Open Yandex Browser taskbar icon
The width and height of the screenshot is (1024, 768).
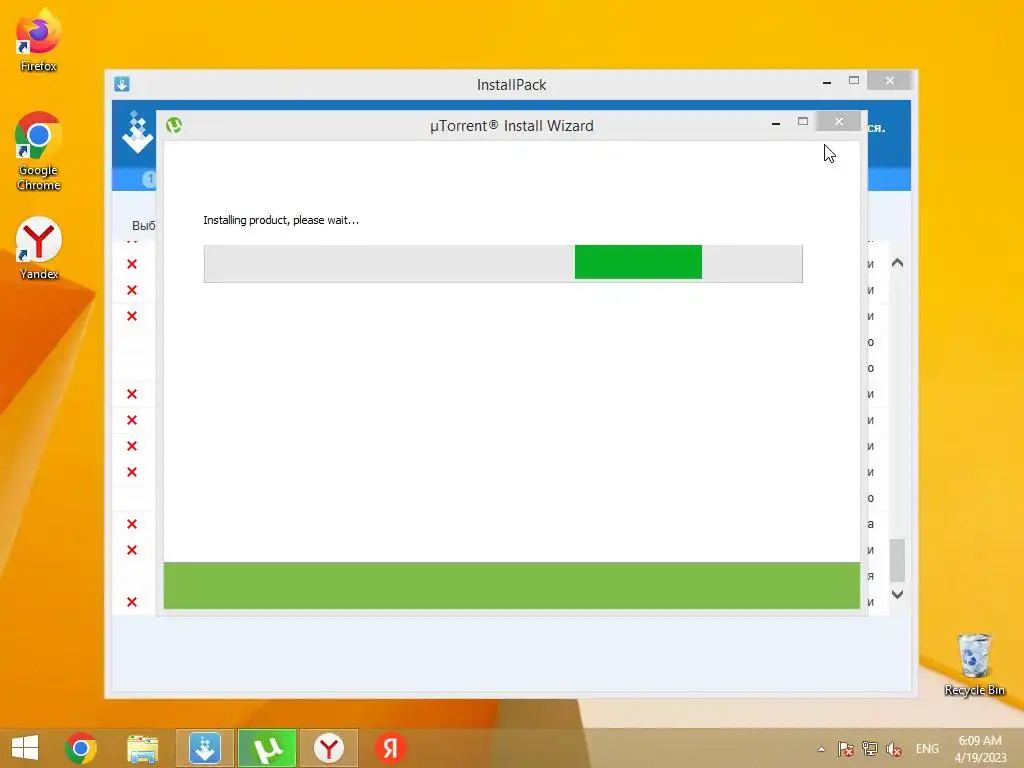(328, 748)
